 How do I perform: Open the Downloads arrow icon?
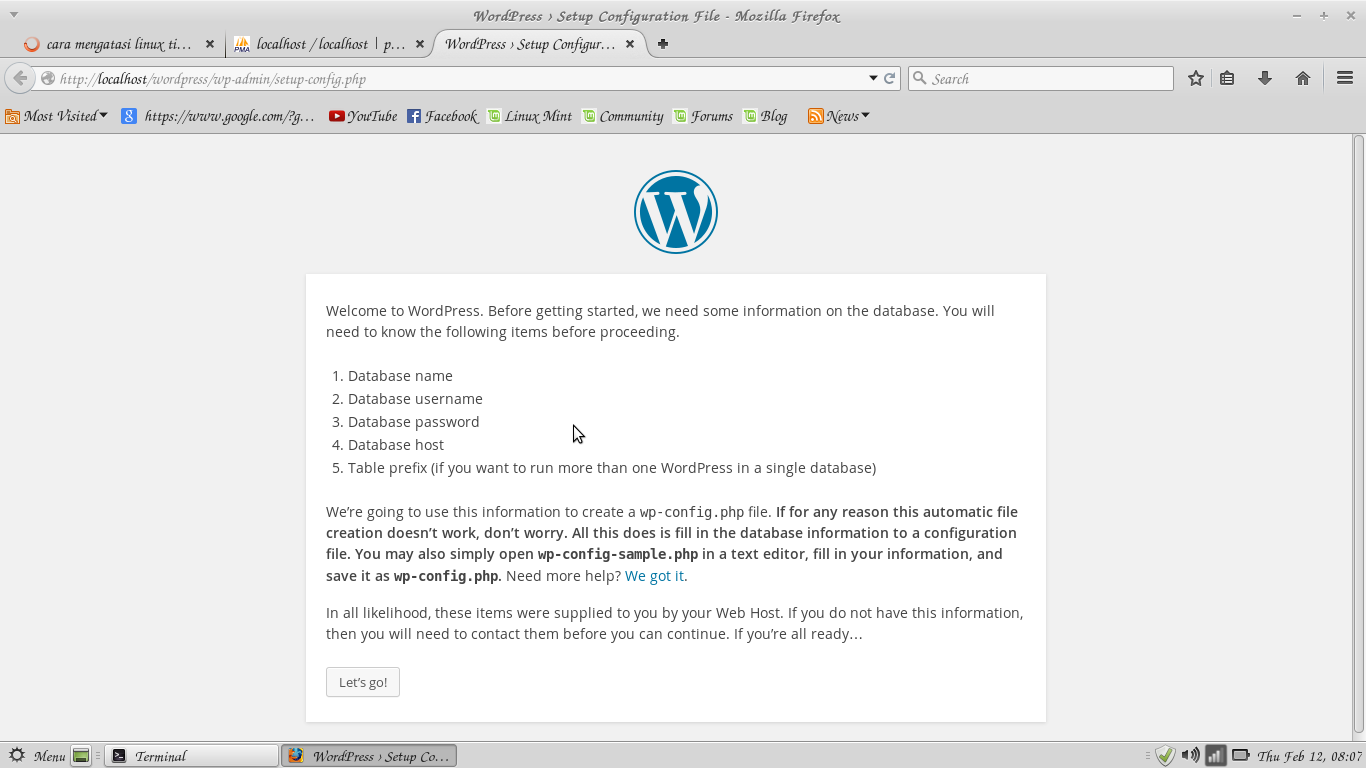(x=1265, y=78)
